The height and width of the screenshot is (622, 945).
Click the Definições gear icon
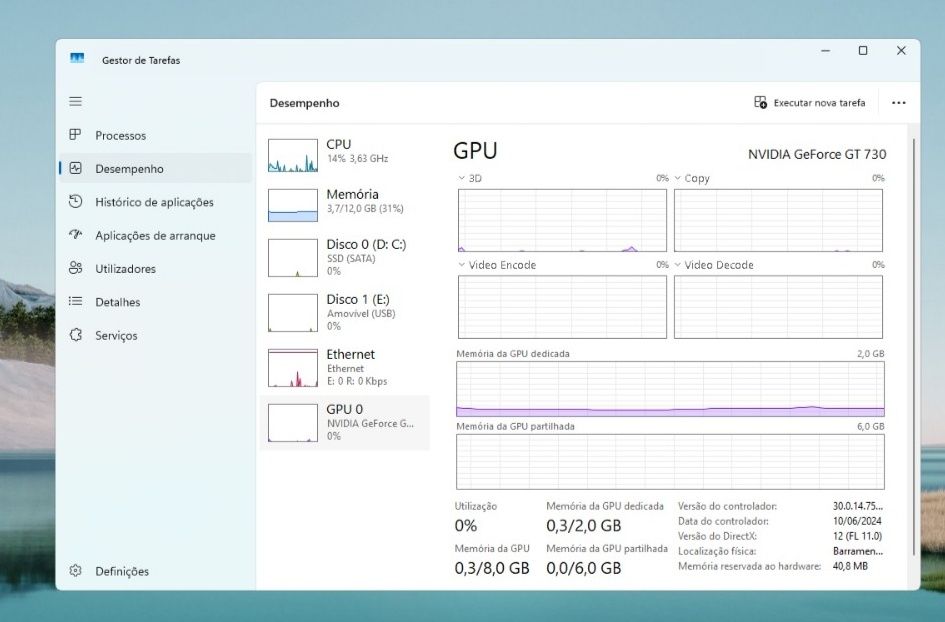[75, 570]
